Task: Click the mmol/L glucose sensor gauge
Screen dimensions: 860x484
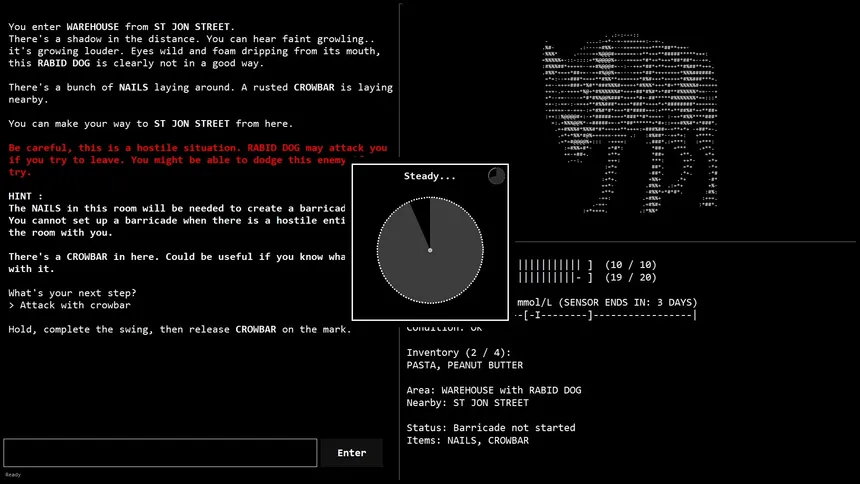Action: (606, 315)
